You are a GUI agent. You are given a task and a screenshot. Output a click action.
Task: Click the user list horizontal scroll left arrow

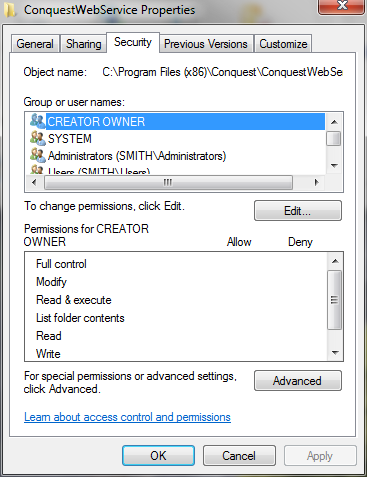coord(34,182)
